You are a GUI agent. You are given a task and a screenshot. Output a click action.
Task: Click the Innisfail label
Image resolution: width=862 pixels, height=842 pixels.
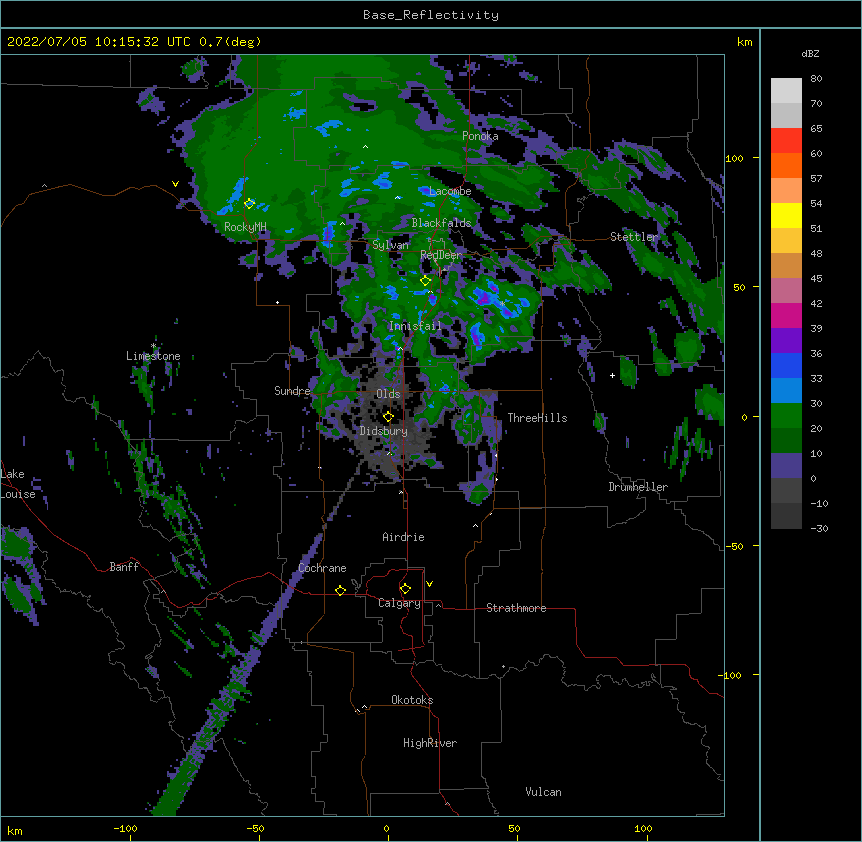coord(415,326)
